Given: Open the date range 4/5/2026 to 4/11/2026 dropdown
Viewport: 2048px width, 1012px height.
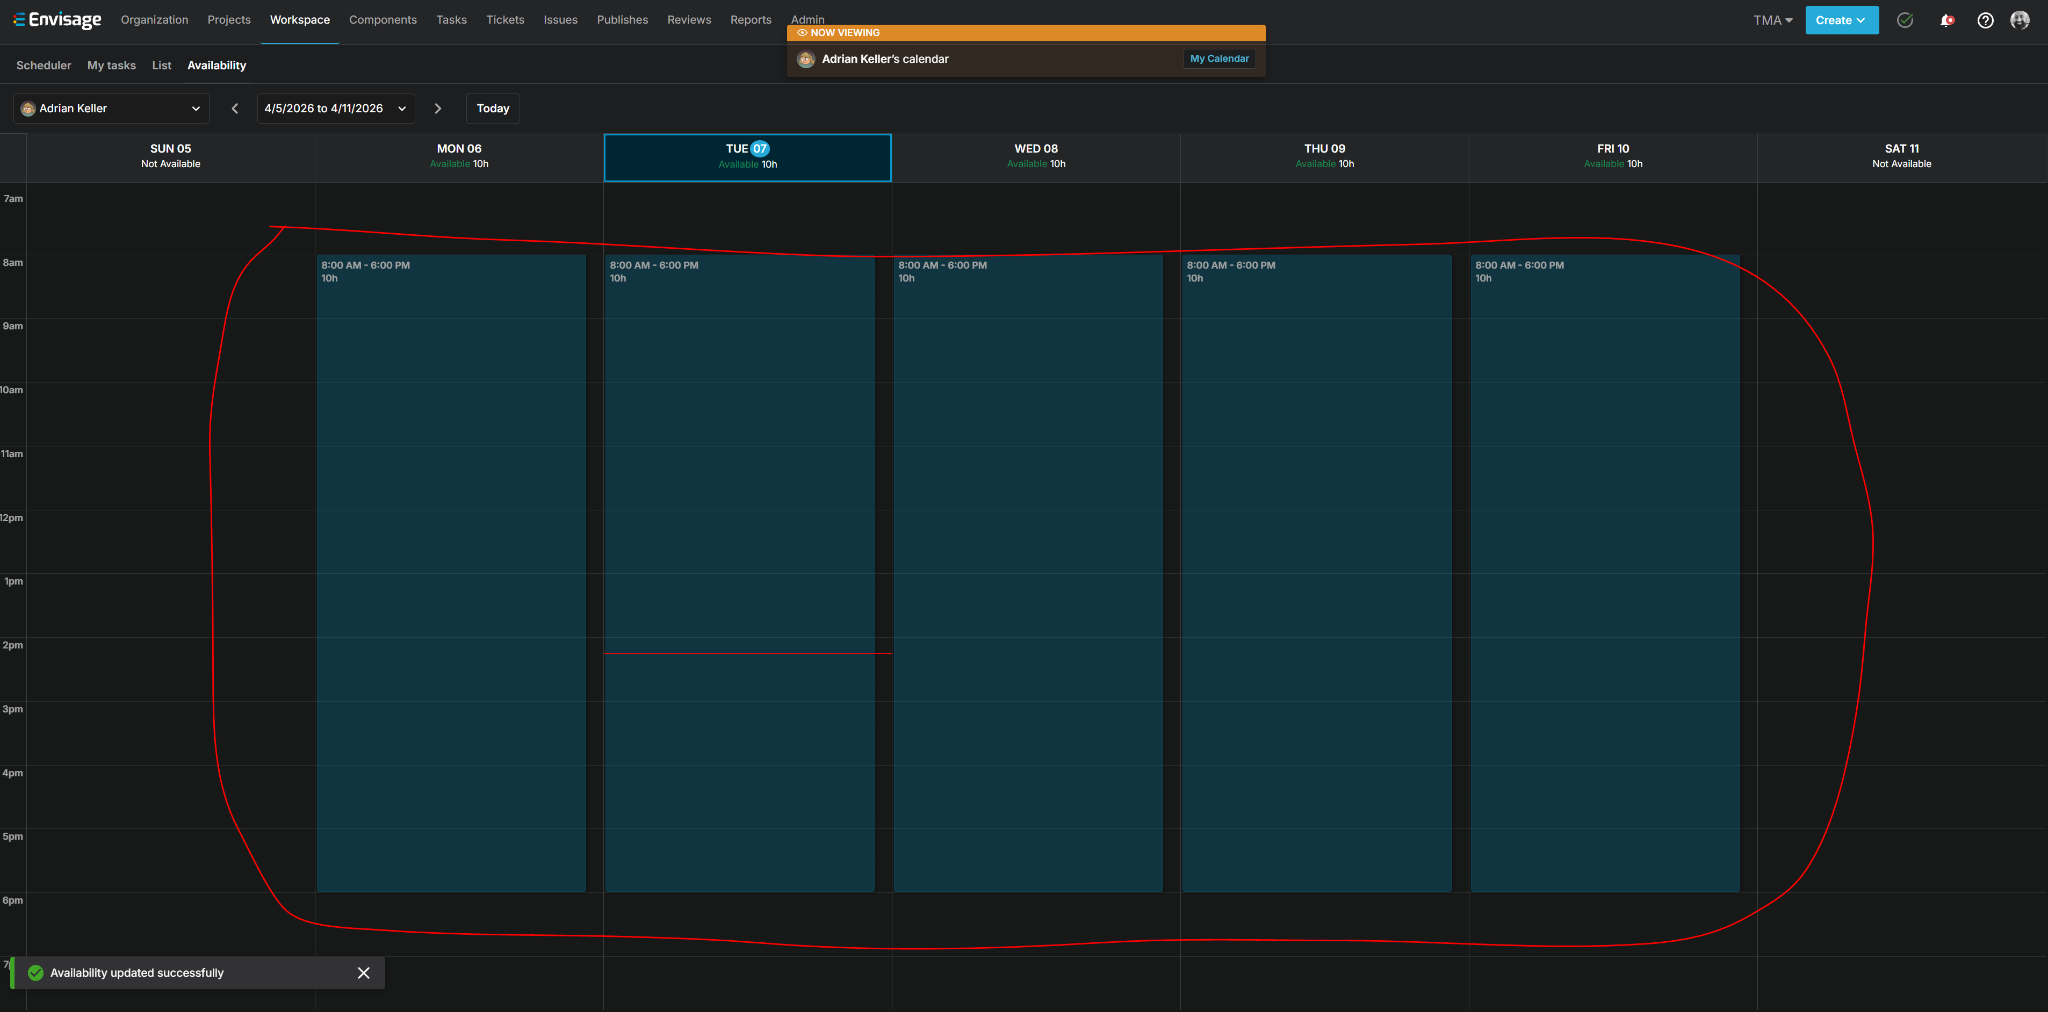Looking at the screenshot, I should click(x=336, y=108).
